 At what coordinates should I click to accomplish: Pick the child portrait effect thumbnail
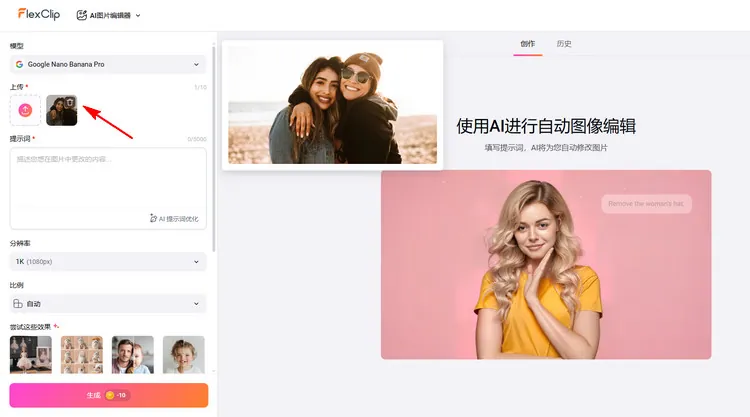tap(183, 355)
